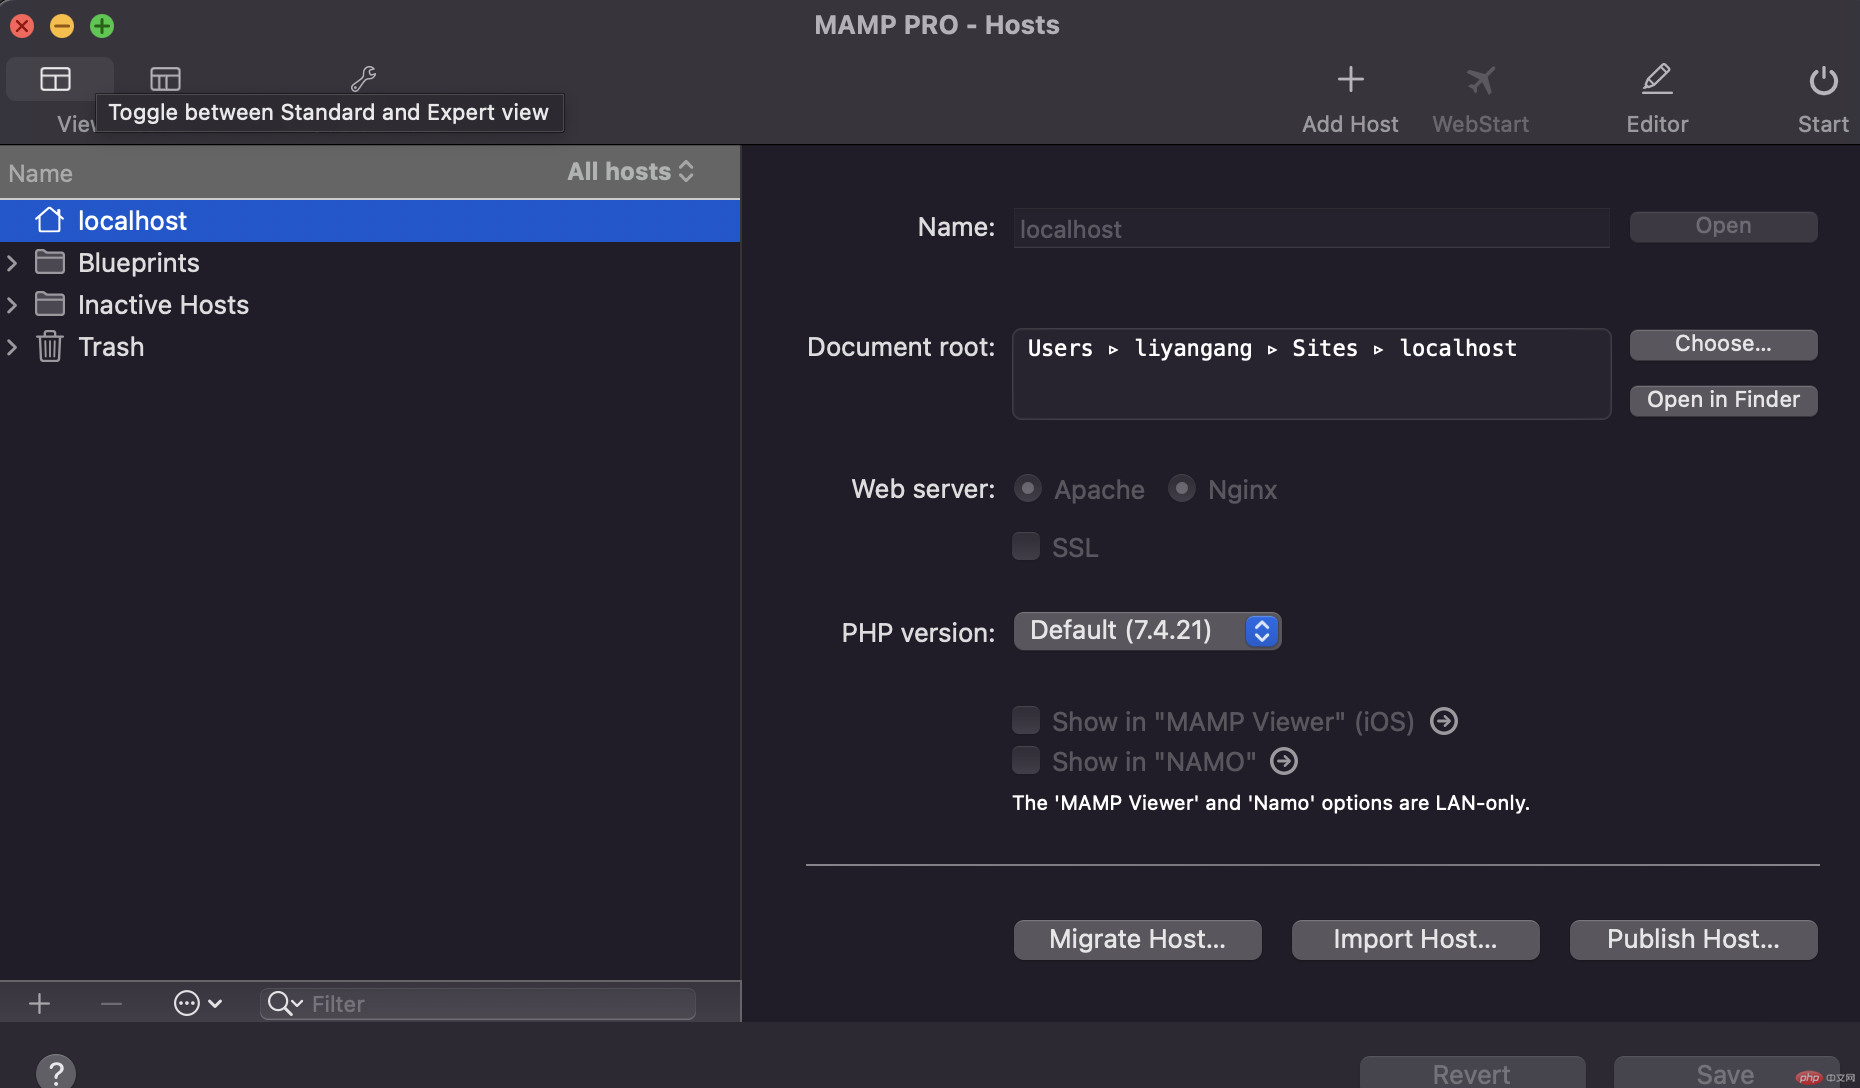Click the Add Host plus icon
Image resolution: width=1860 pixels, height=1088 pixels.
1350,79
